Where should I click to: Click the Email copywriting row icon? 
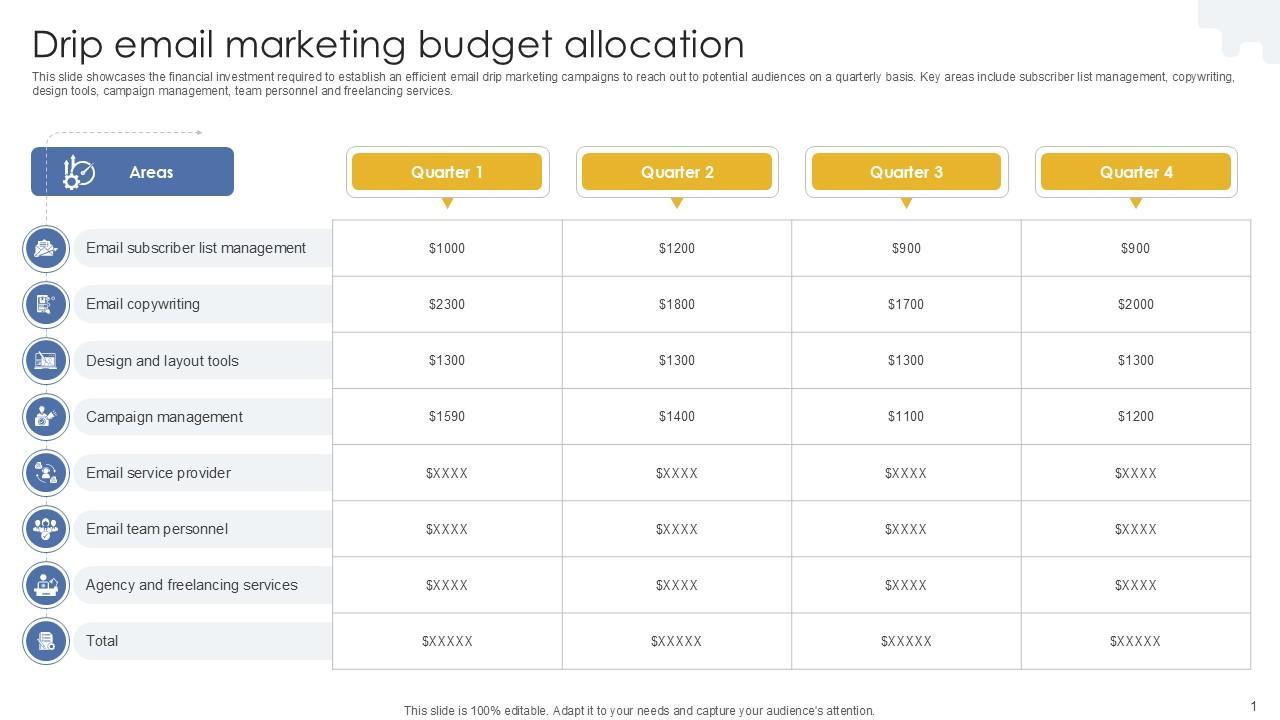point(46,304)
